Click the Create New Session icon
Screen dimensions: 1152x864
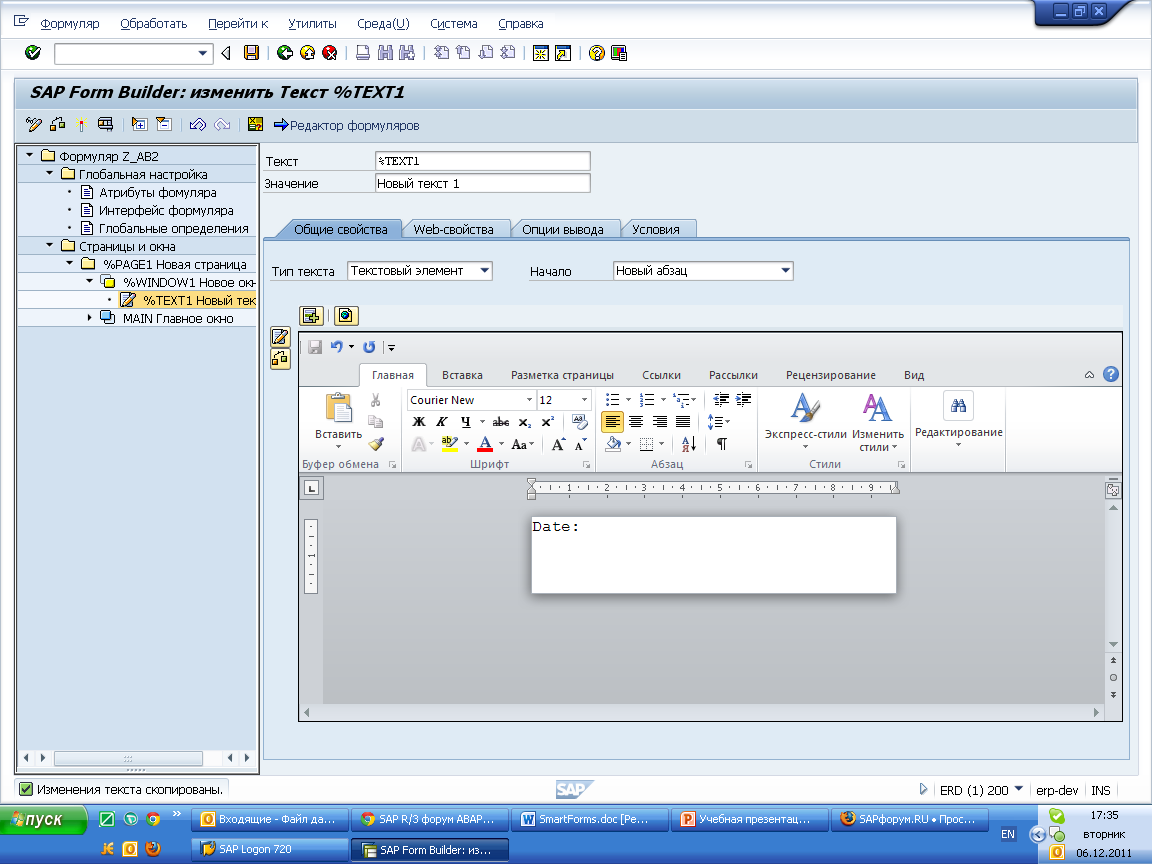pos(541,53)
